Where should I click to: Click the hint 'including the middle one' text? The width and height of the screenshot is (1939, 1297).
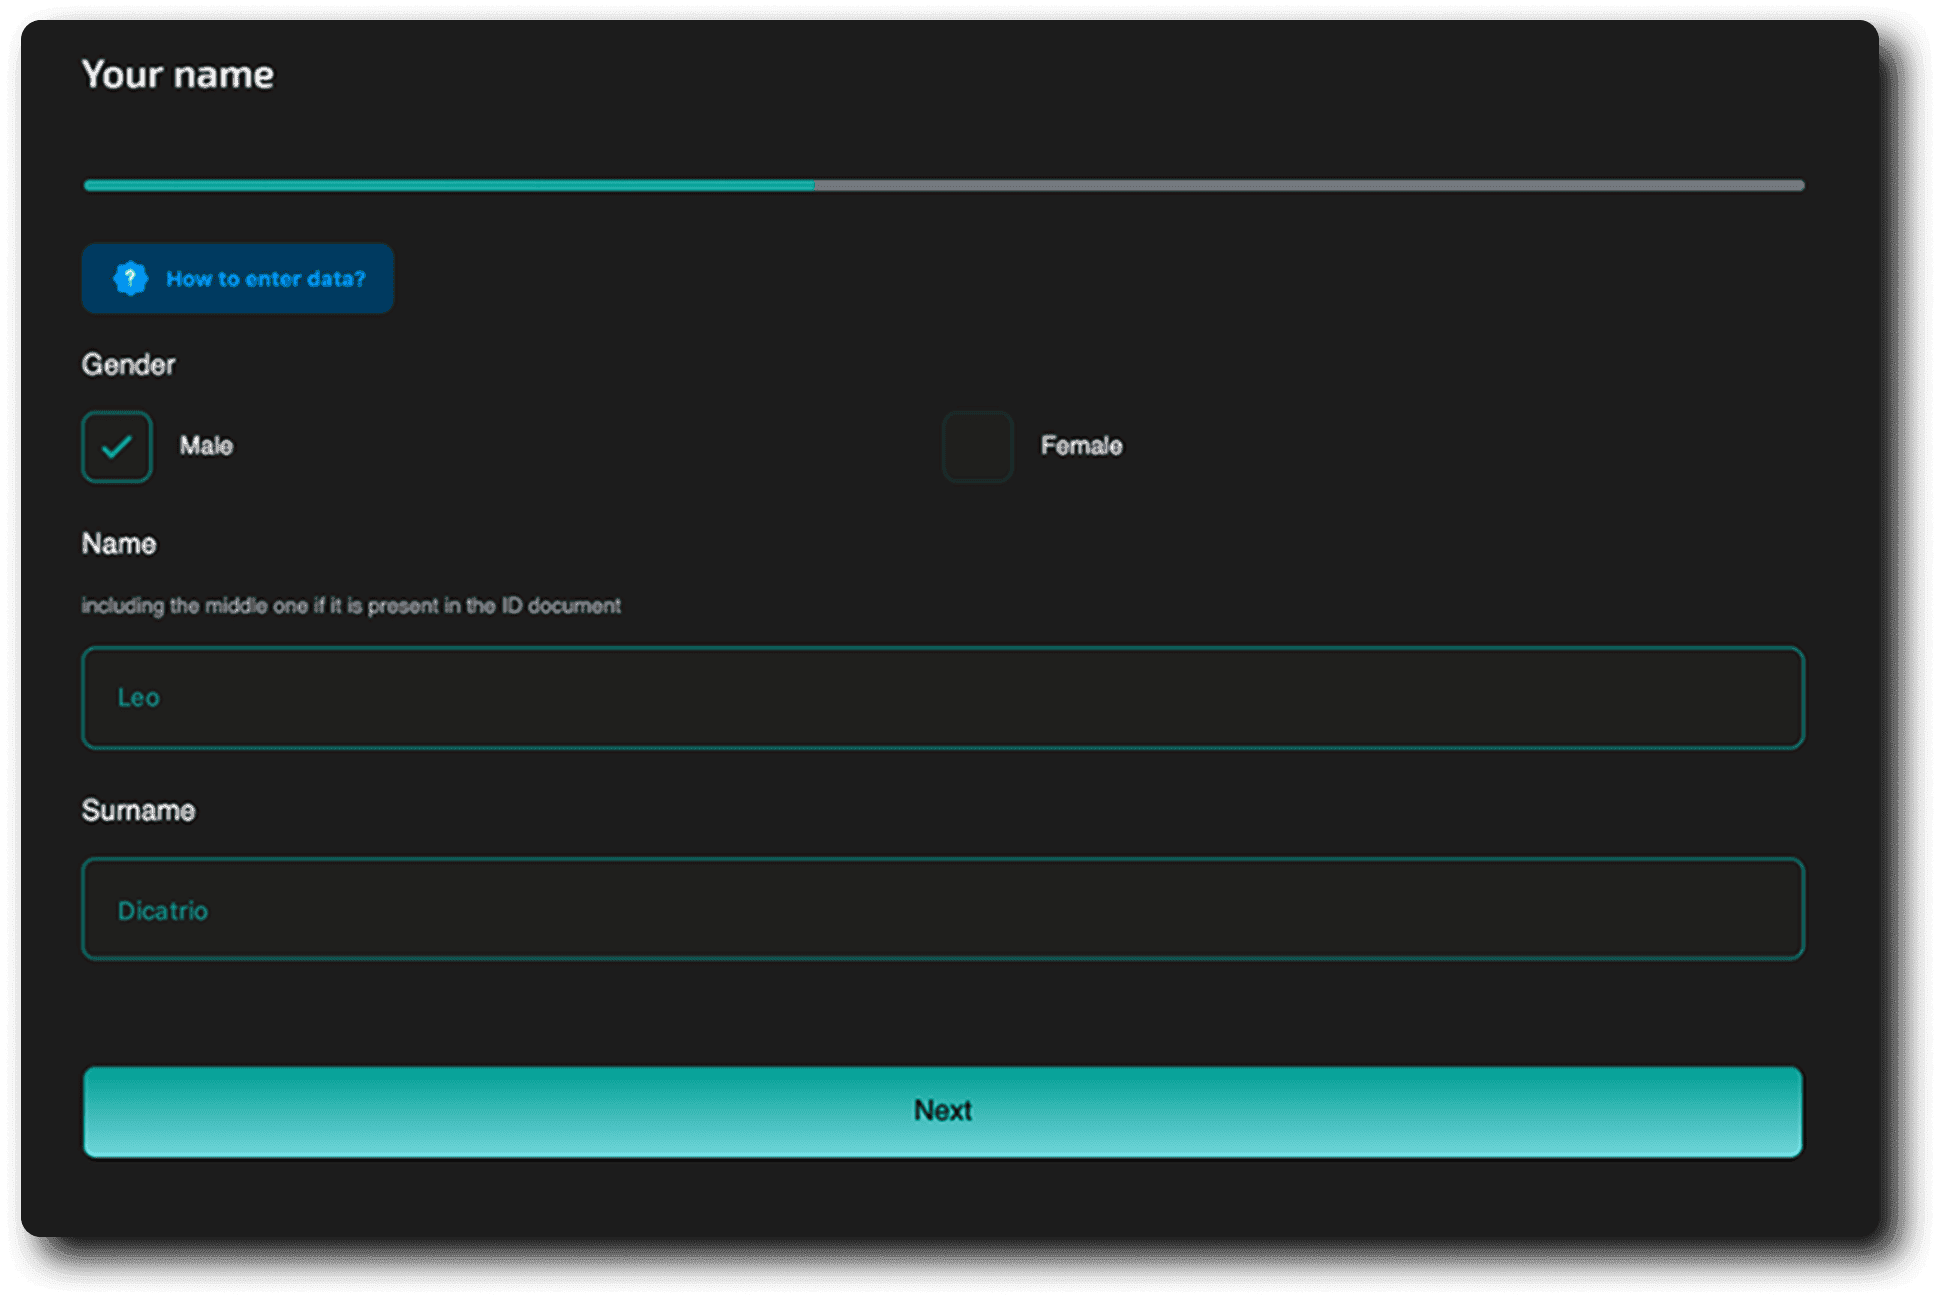[351, 606]
